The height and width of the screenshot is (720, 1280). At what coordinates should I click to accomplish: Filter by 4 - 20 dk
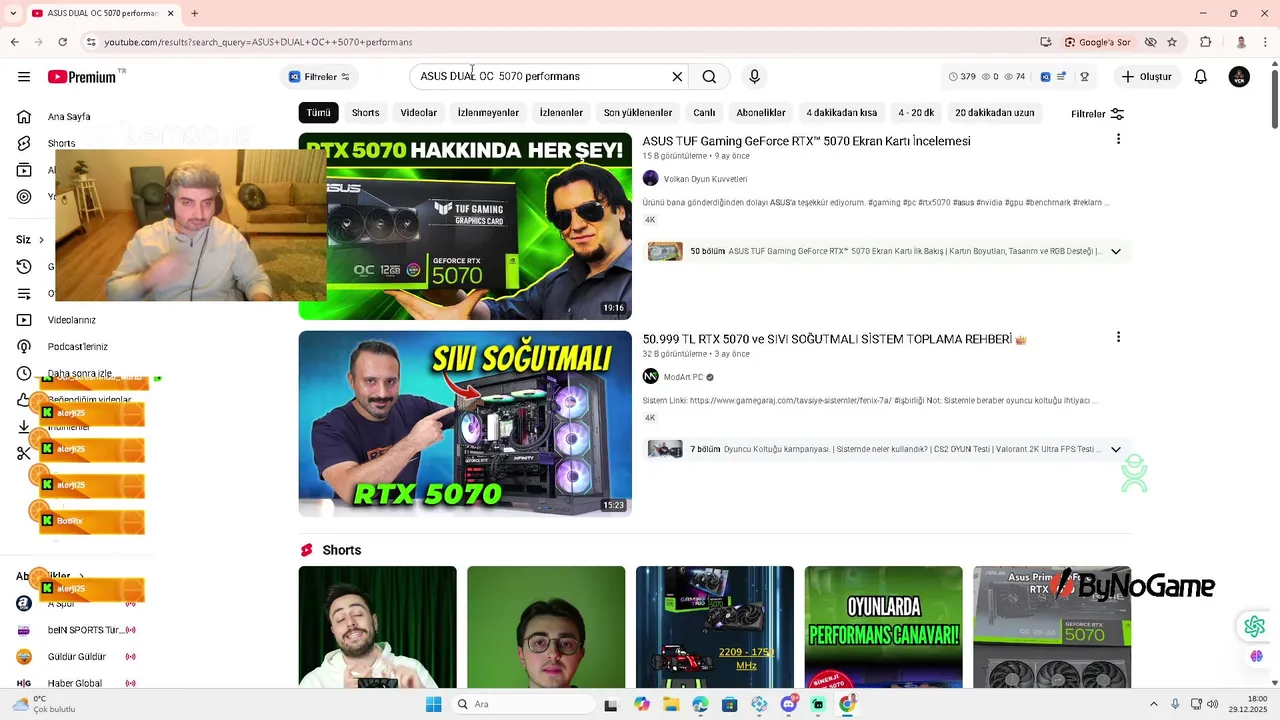(x=916, y=113)
